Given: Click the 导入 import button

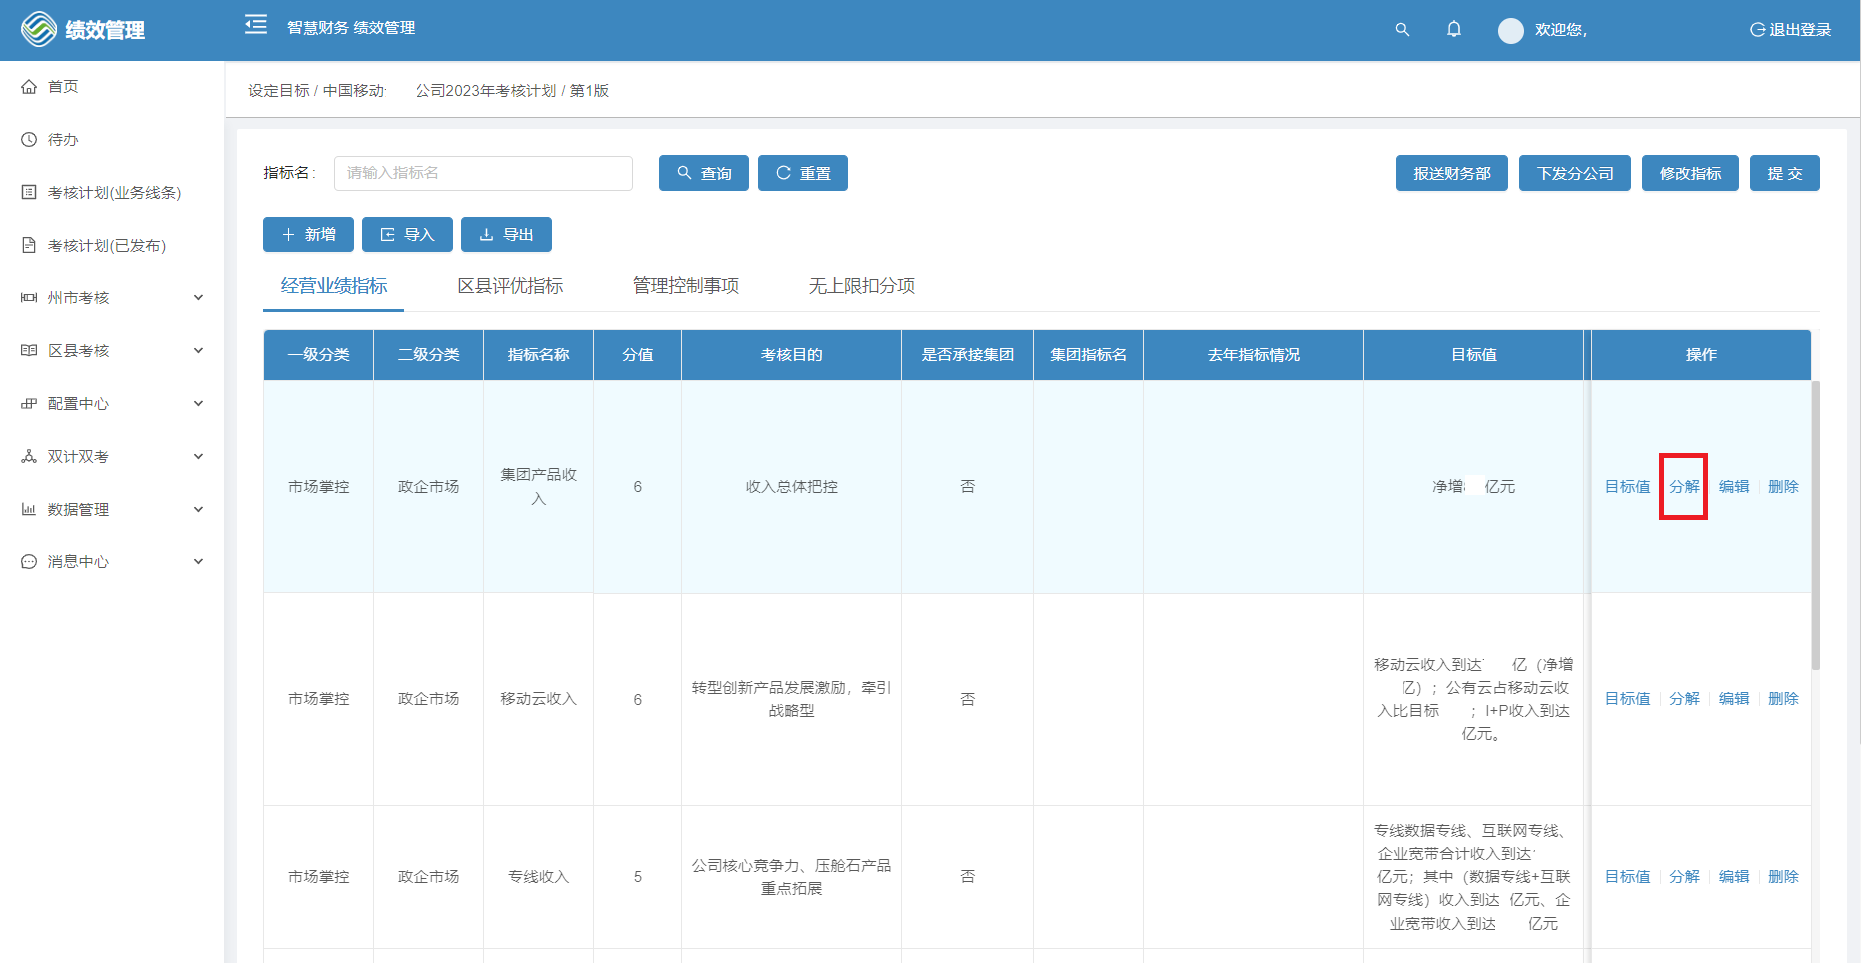Looking at the screenshot, I should pos(407,235).
